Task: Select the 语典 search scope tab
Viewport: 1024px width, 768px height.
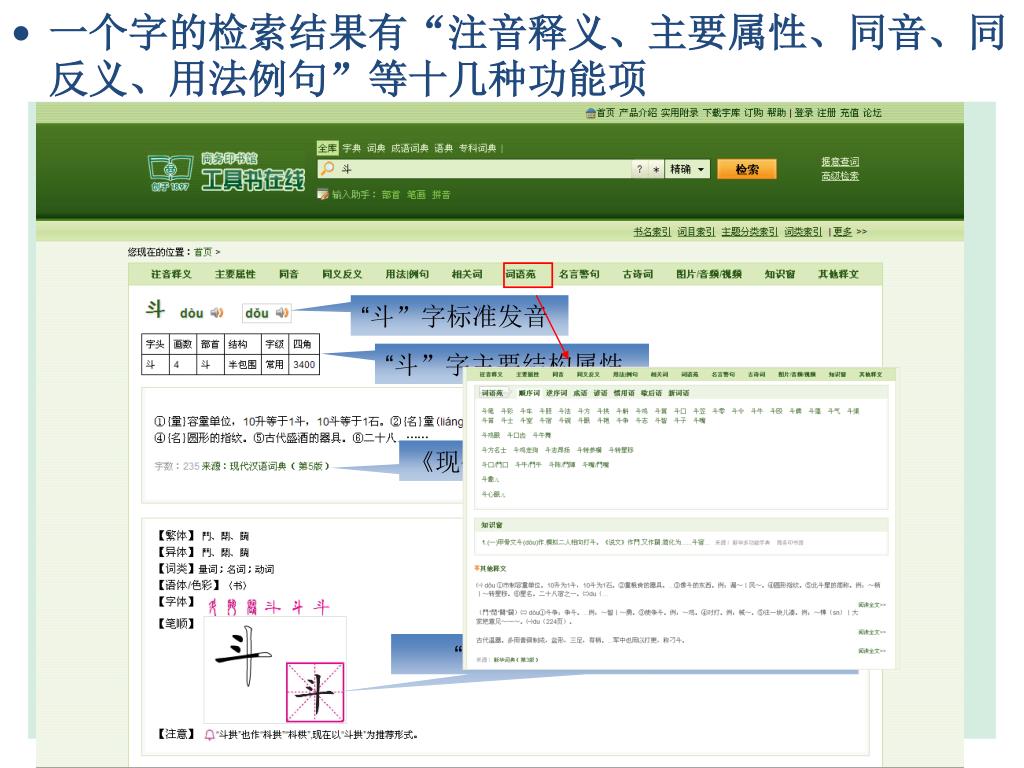Action: [x=443, y=148]
